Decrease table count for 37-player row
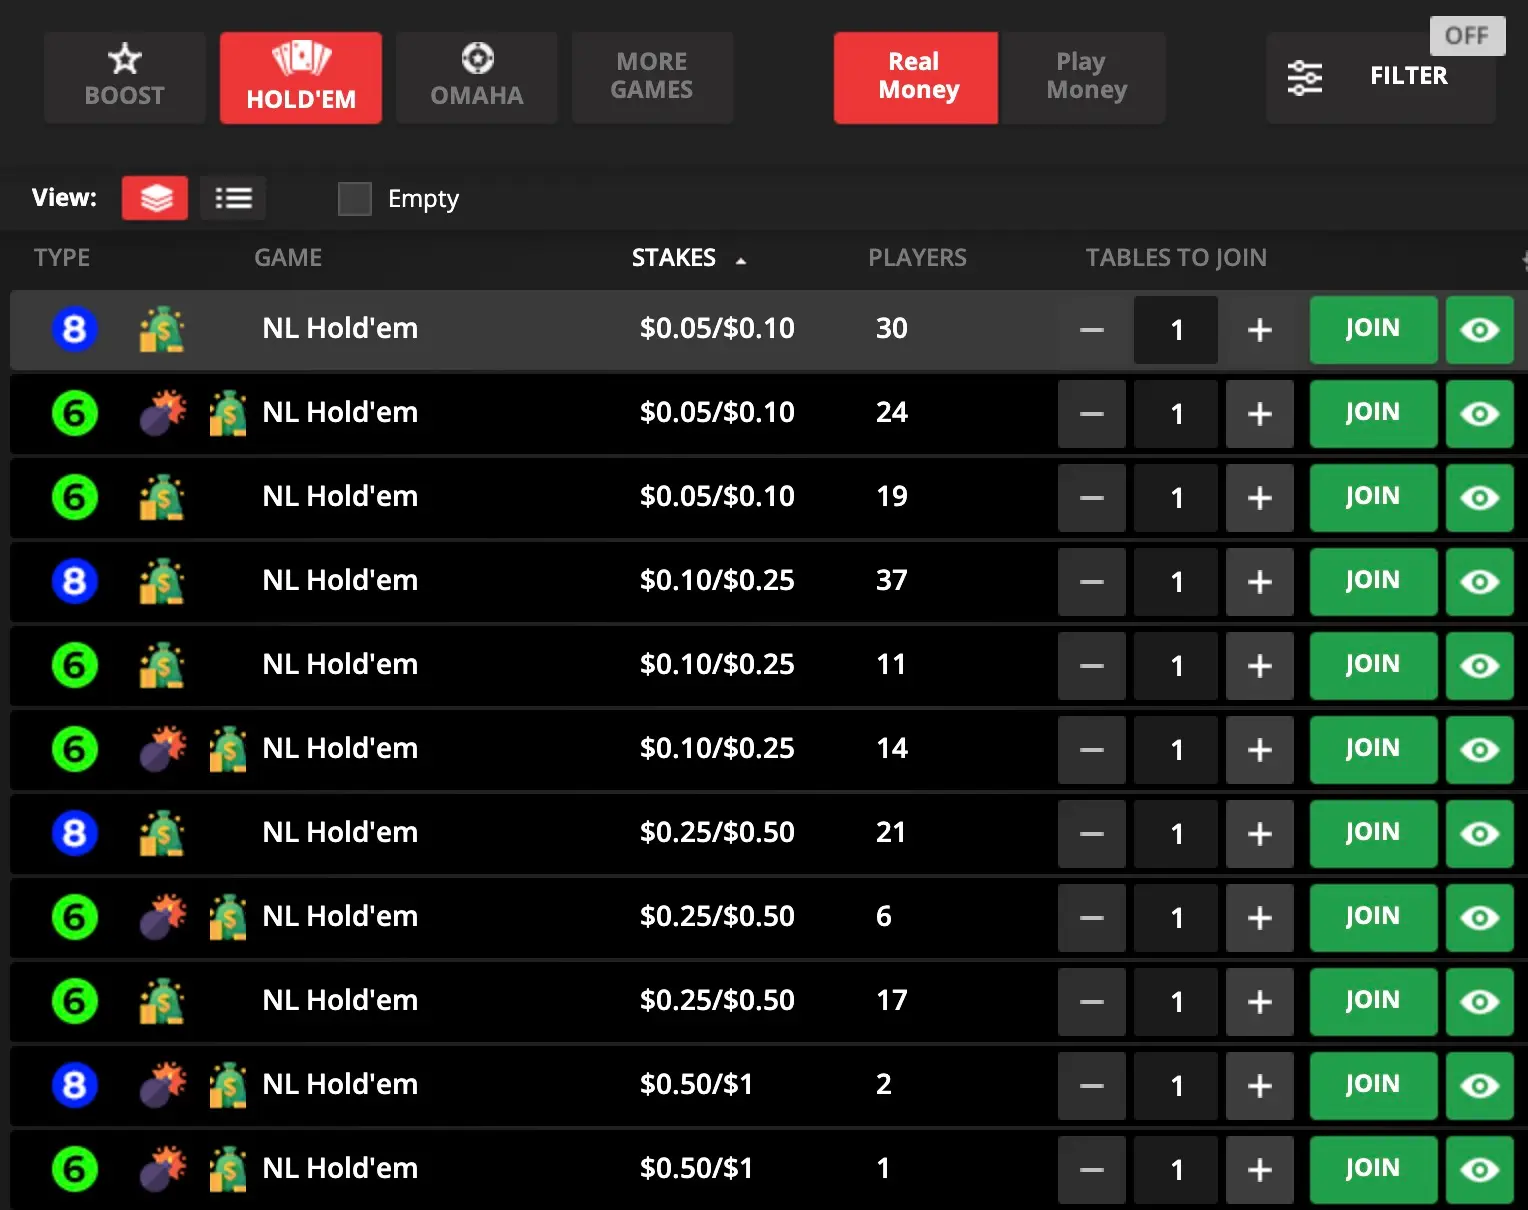The width and height of the screenshot is (1528, 1210). tap(1092, 581)
